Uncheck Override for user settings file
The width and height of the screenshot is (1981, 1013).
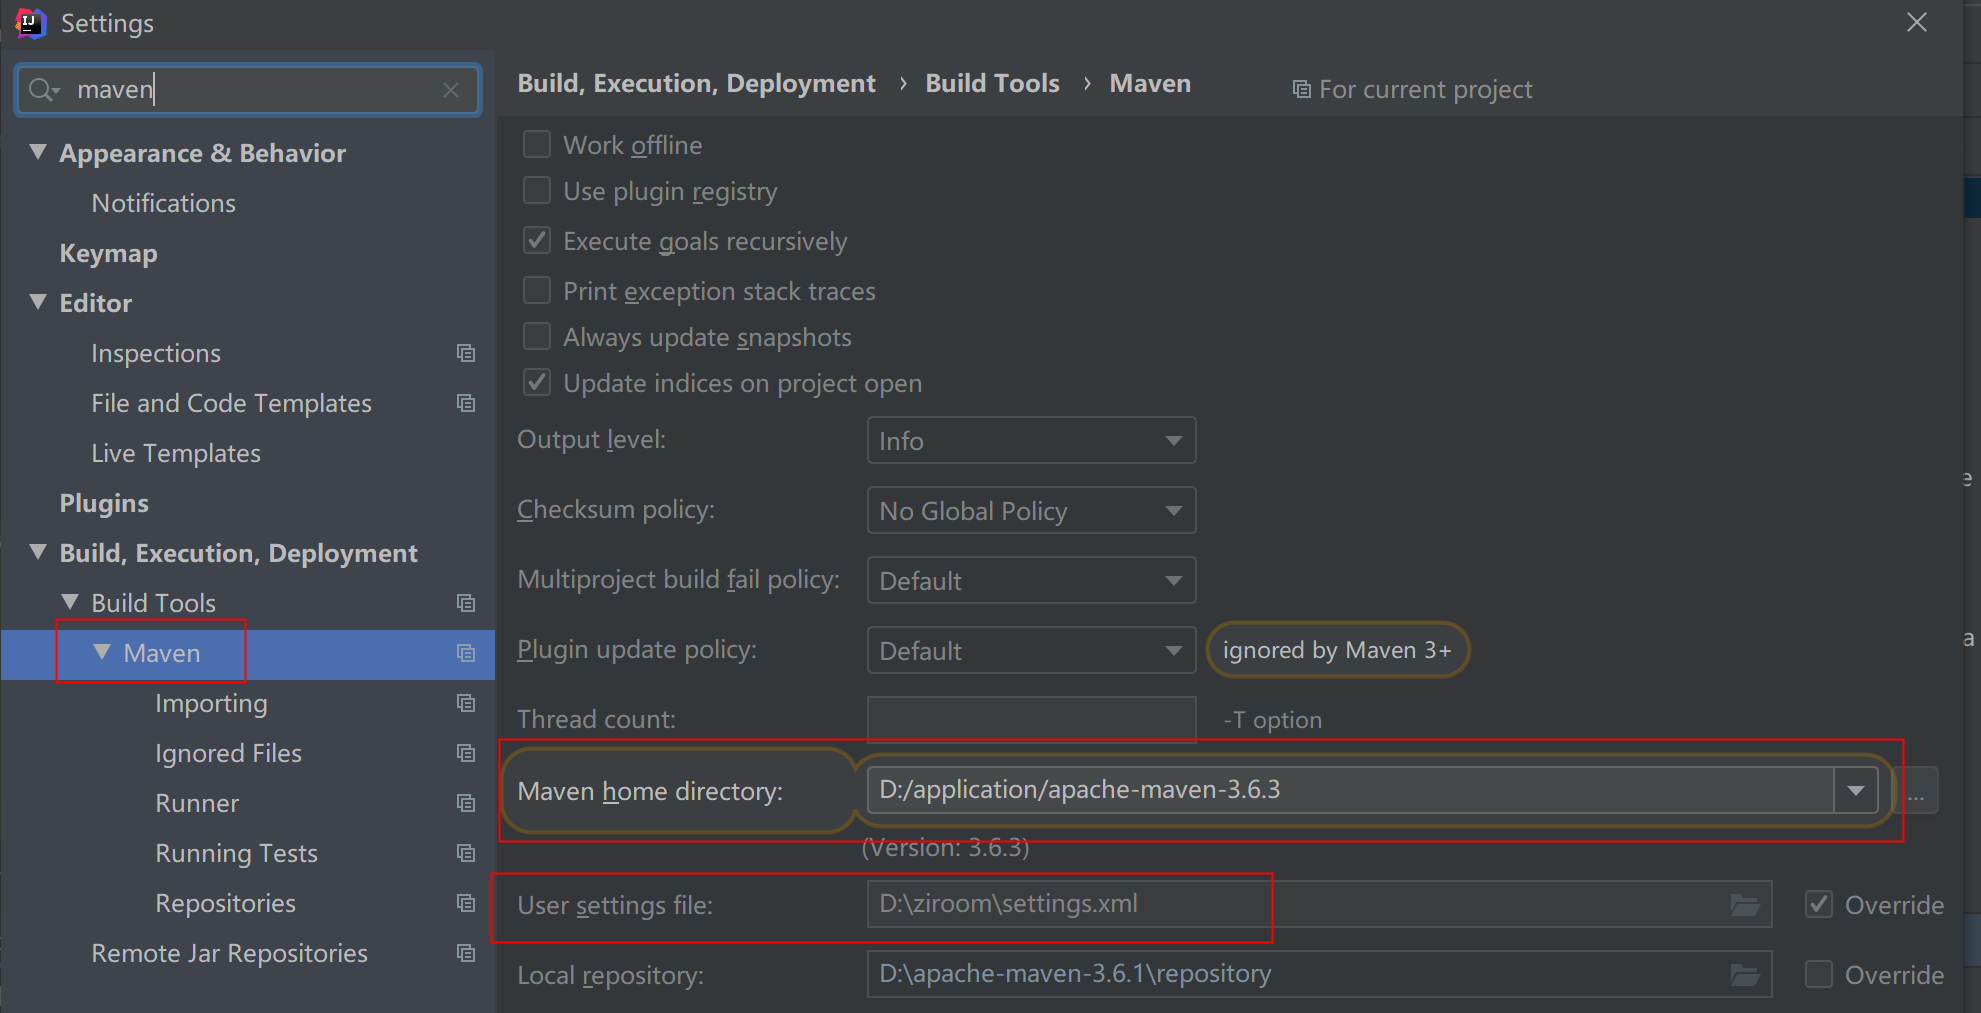point(1819,905)
